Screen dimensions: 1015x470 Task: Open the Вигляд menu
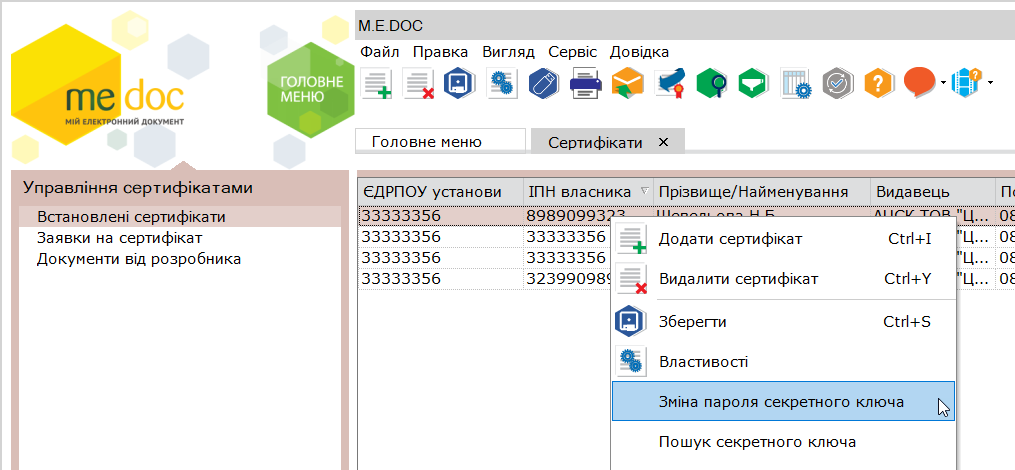508,52
